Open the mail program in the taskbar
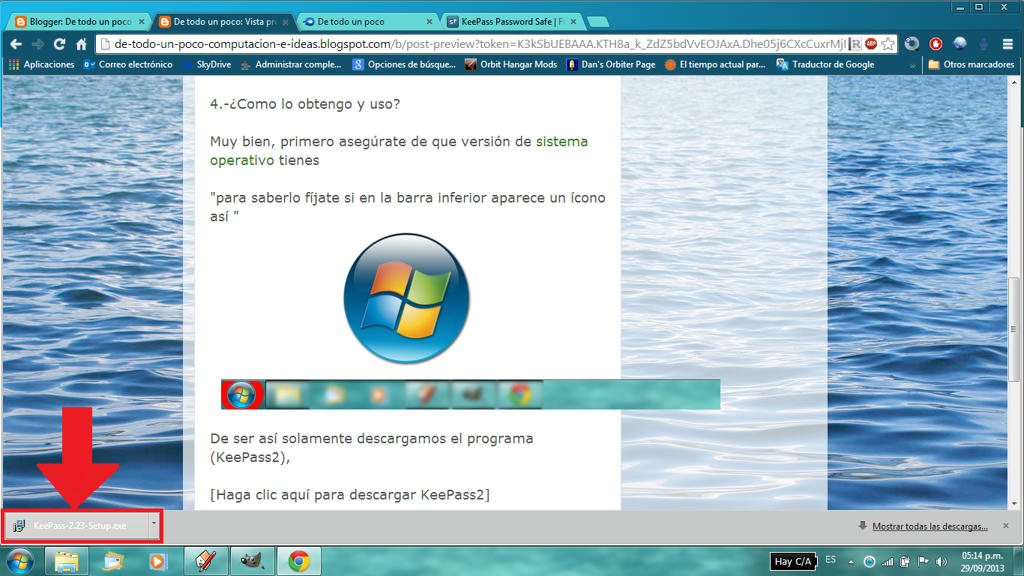The image size is (1024, 576). click(112, 561)
